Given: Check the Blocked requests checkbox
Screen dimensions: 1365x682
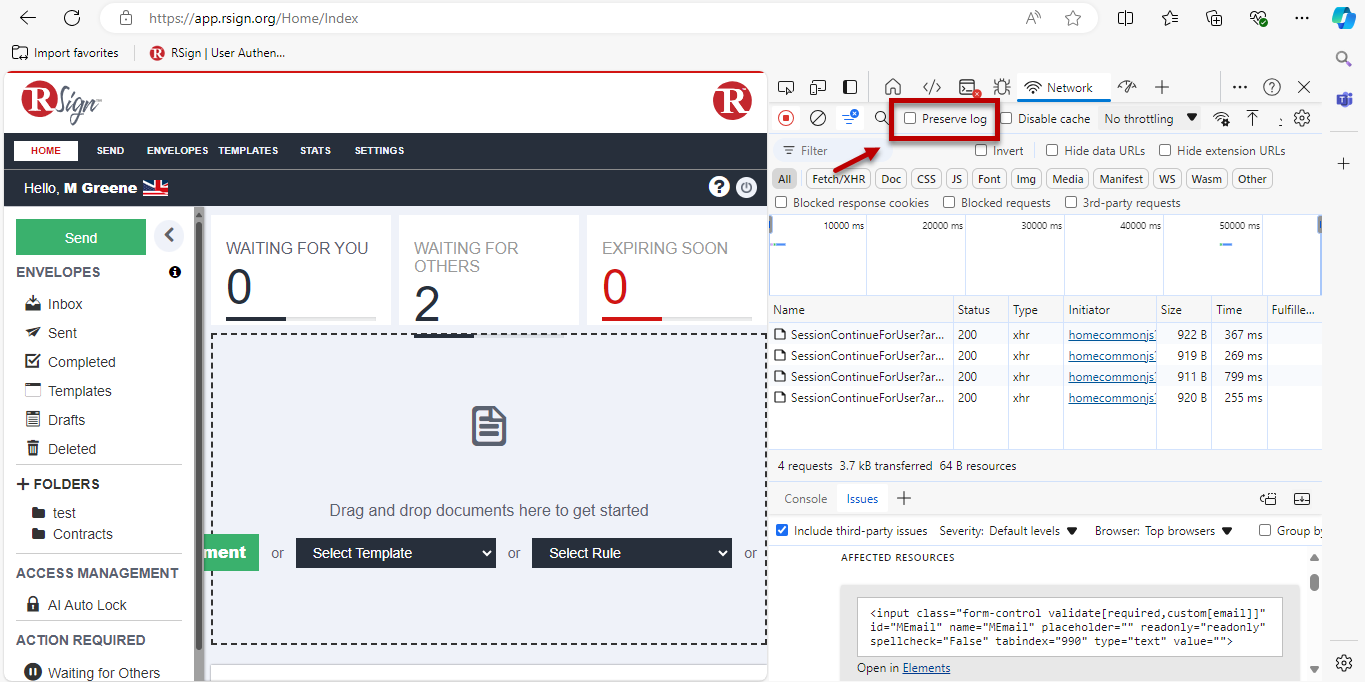Looking at the screenshot, I should pyautogui.click(x=949, y=202).
